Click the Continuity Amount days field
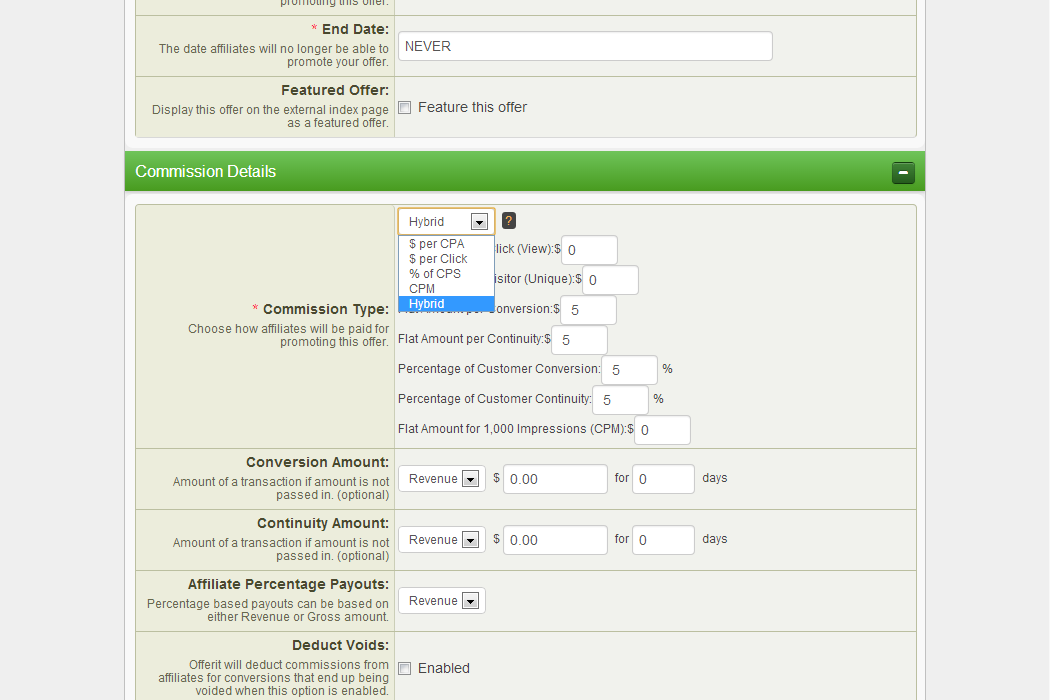Viewport: 1050px width, 700px height. coord(663,540)
